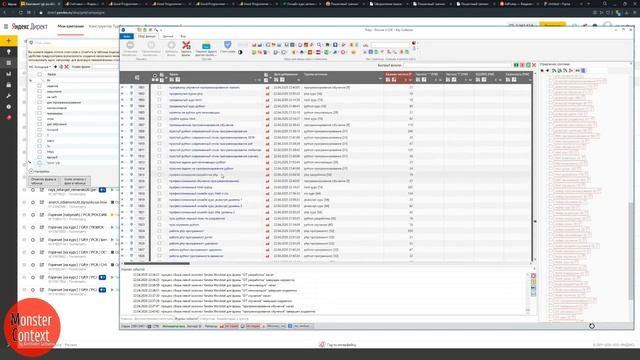This screenshot has width=640, height=360.
Task: Click 'Отметить фразы в таблице' button in popup
Action: 44,181
